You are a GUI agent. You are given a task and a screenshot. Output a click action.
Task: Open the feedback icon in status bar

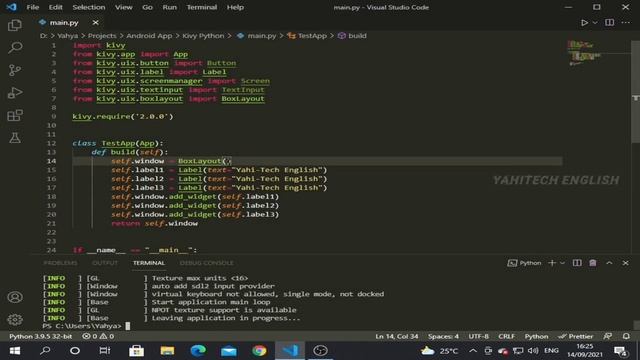coord(608,336)
